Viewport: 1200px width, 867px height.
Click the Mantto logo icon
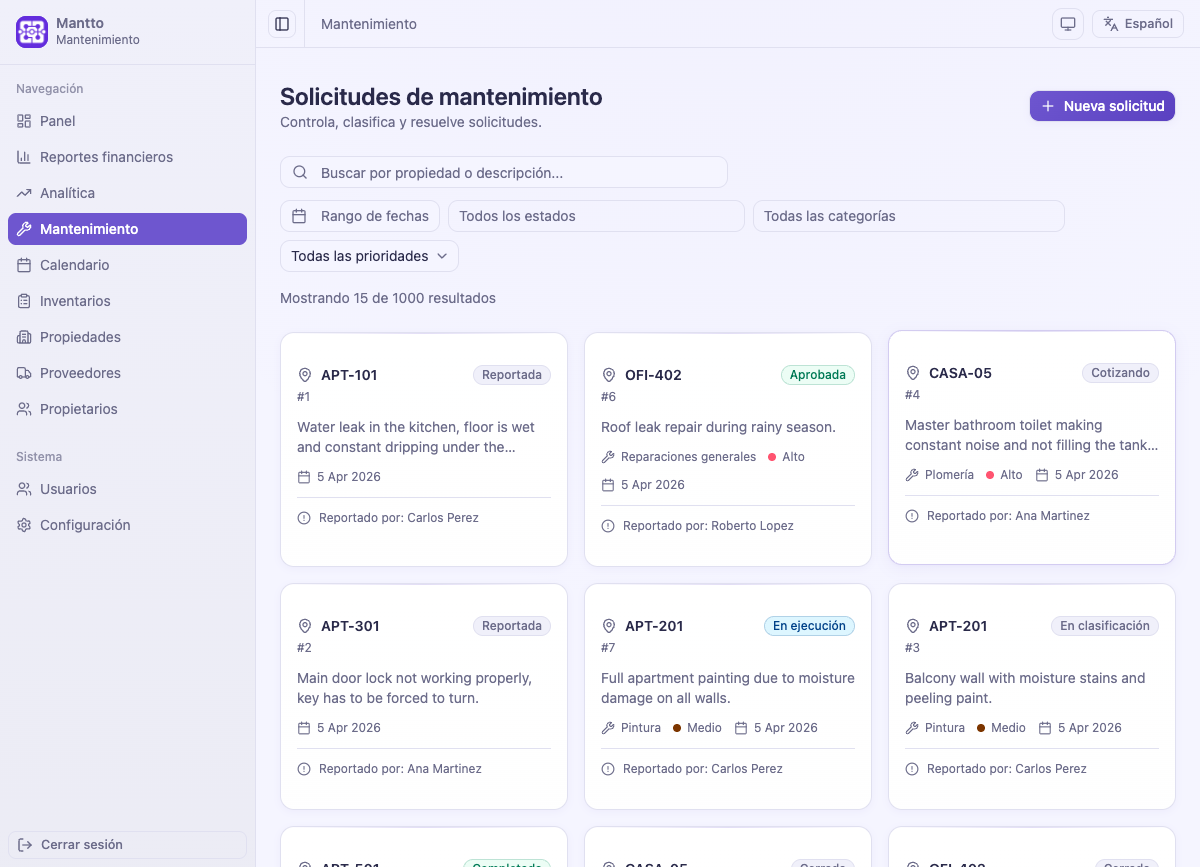[x=31, y=31]
